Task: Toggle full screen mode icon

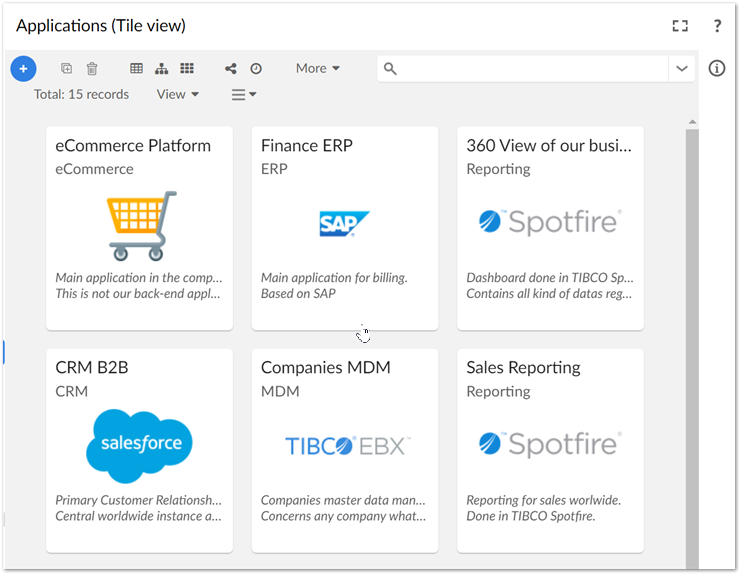Action: (680, 26)
